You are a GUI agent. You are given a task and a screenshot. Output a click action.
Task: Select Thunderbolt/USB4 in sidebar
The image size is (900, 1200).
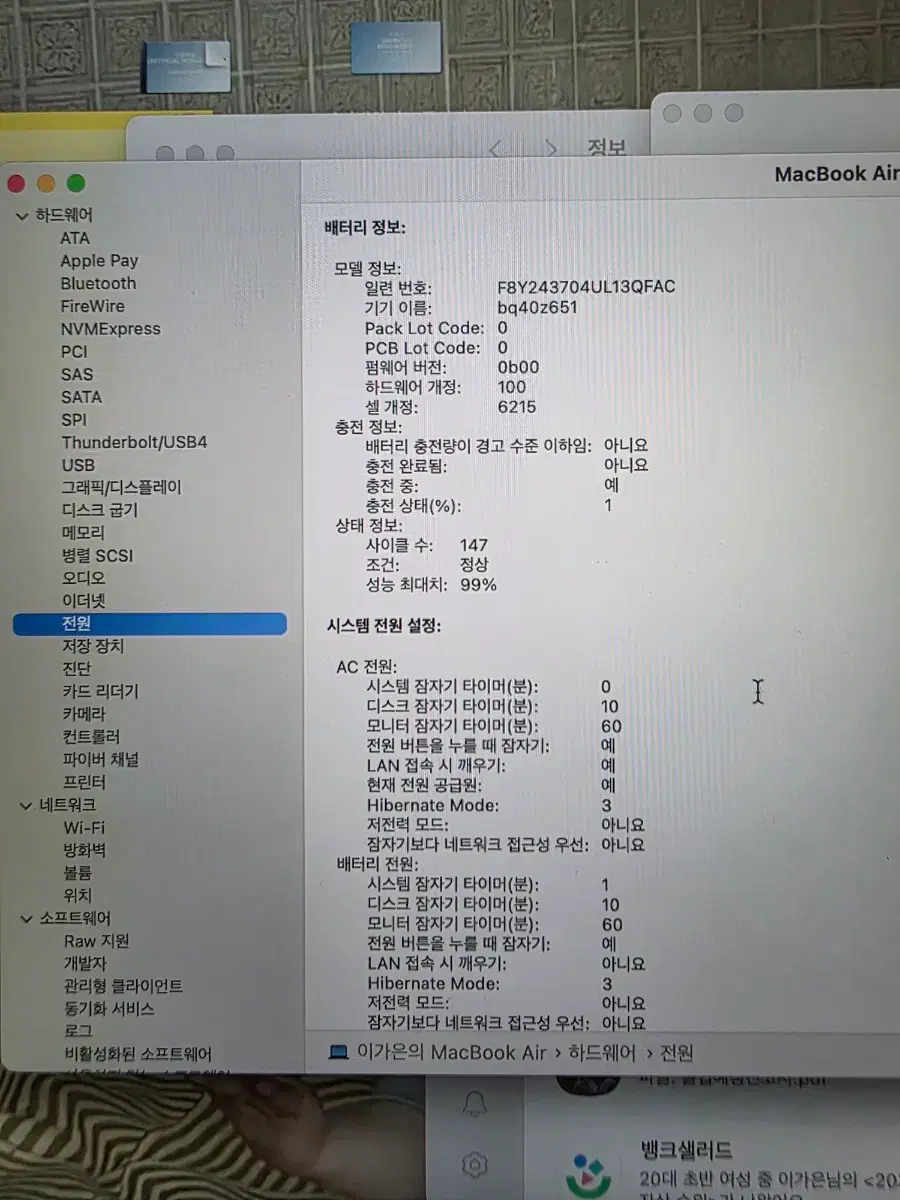[134, 442]
